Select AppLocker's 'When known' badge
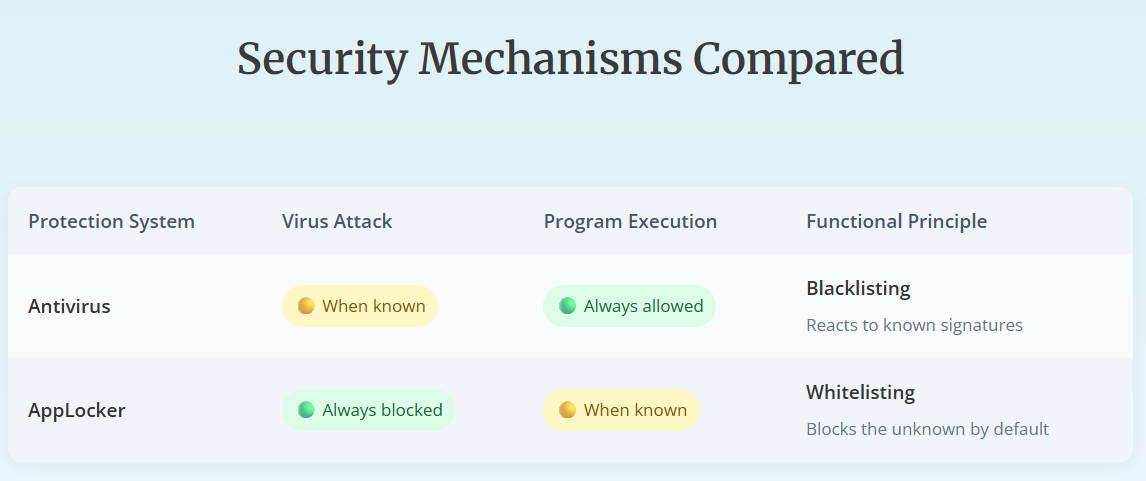 click(x=621, y=409)
